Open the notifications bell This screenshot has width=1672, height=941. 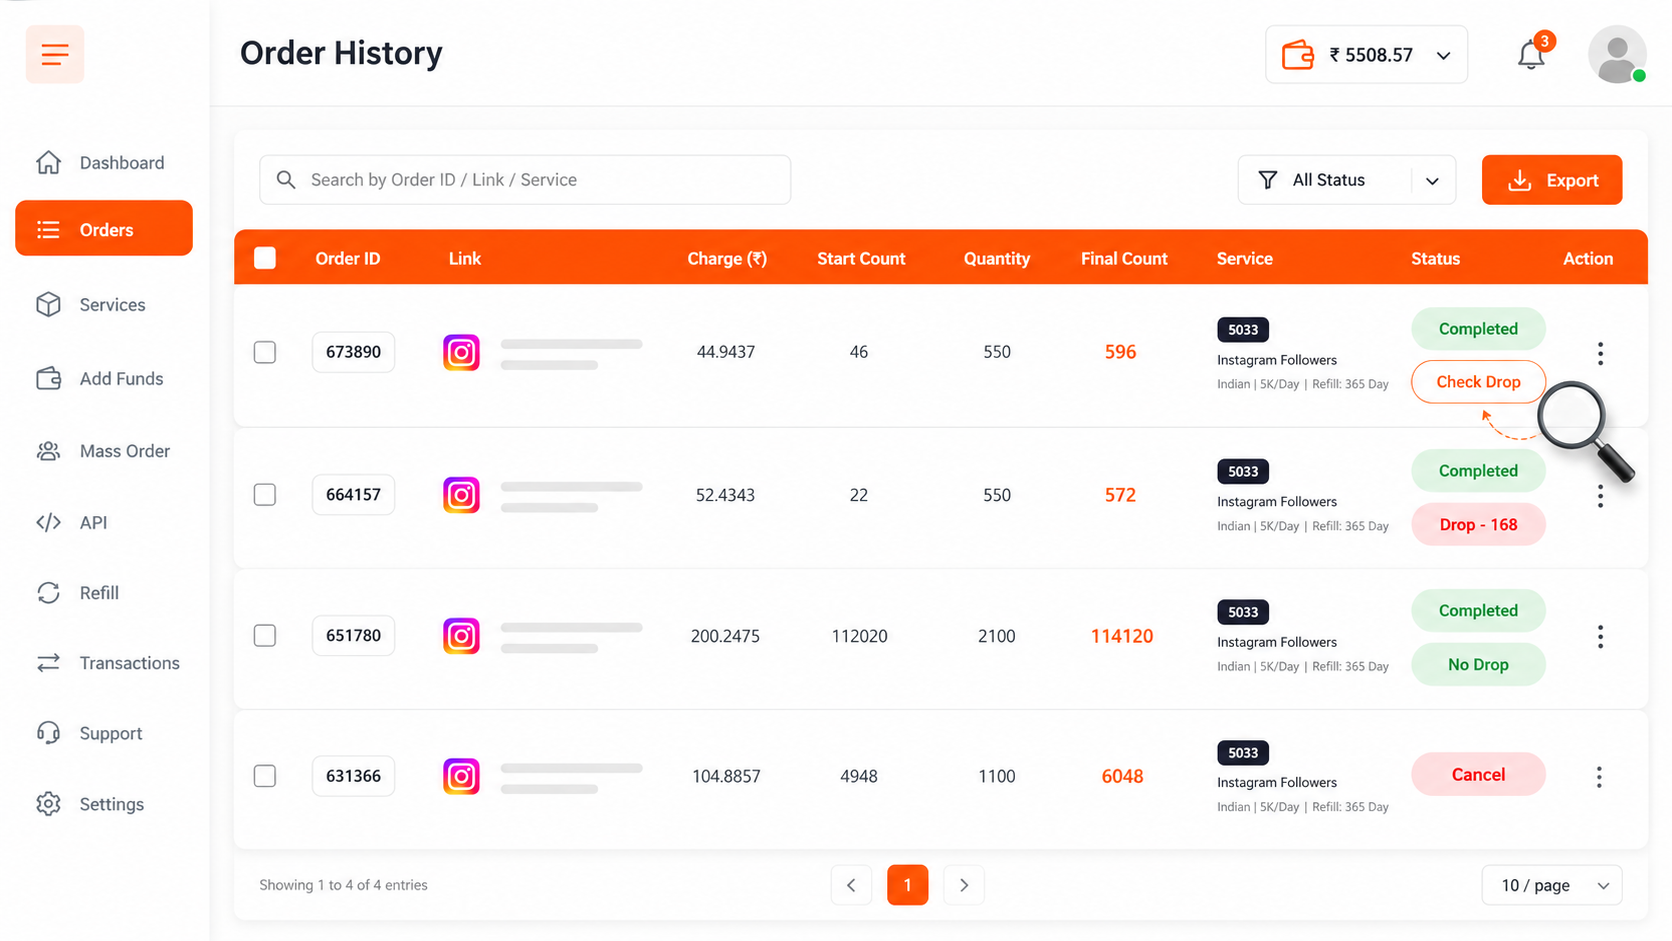point(1531,54)
